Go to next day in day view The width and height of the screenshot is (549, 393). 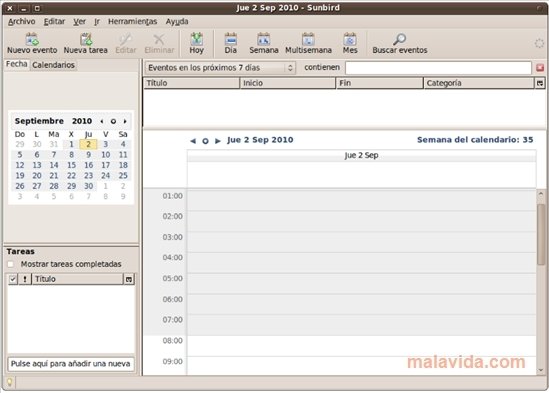[218, 141]
